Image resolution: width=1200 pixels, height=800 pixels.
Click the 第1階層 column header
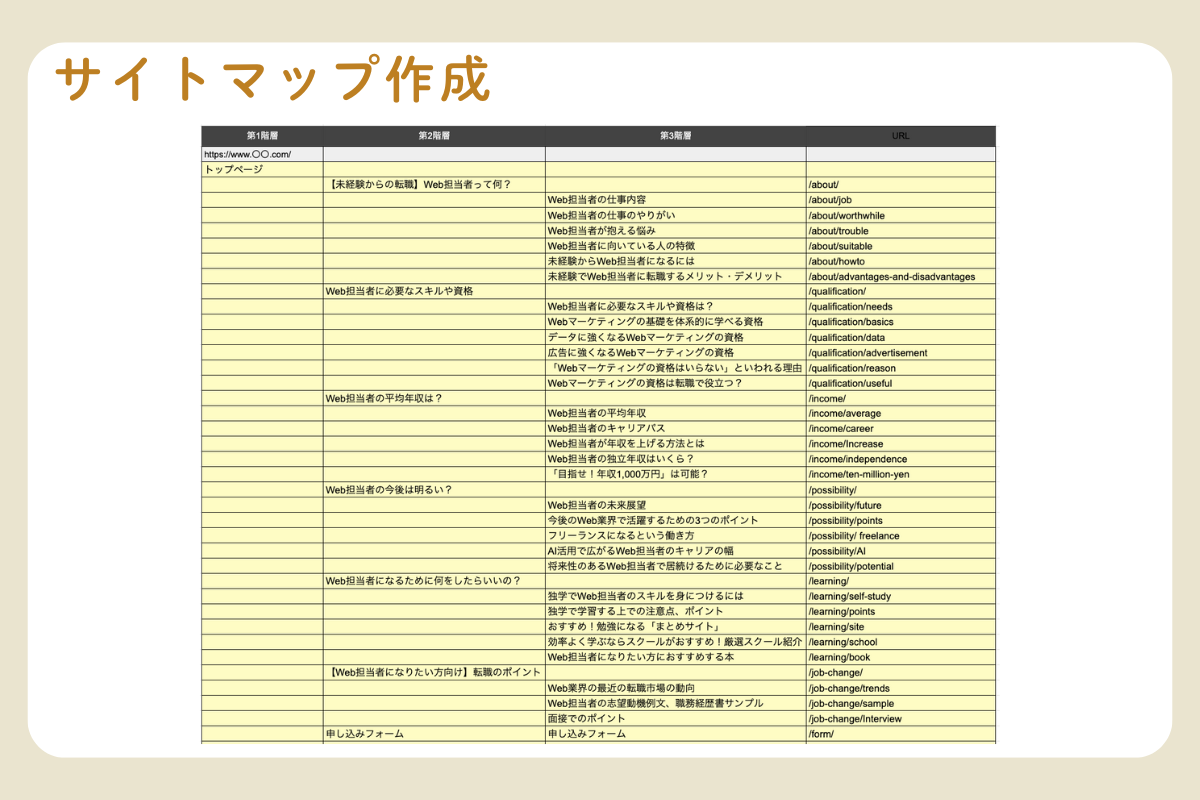261,135
